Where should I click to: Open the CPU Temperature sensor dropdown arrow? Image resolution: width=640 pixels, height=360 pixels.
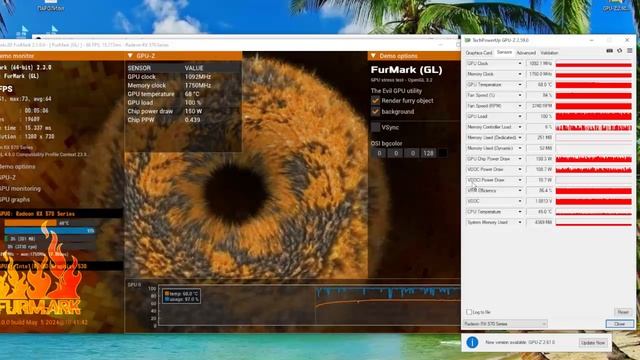(520, 212)
